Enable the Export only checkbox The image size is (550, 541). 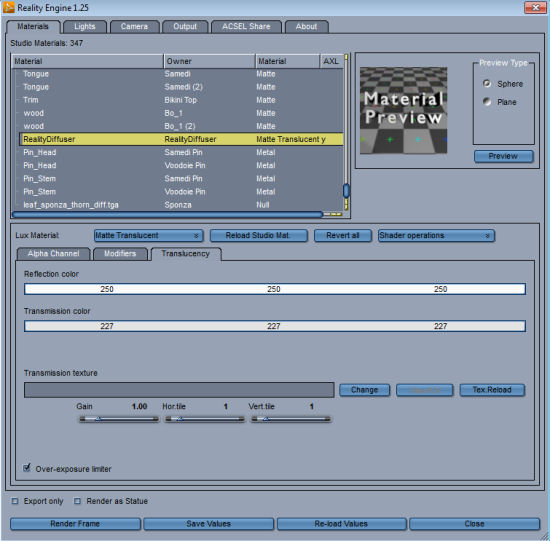15,501
